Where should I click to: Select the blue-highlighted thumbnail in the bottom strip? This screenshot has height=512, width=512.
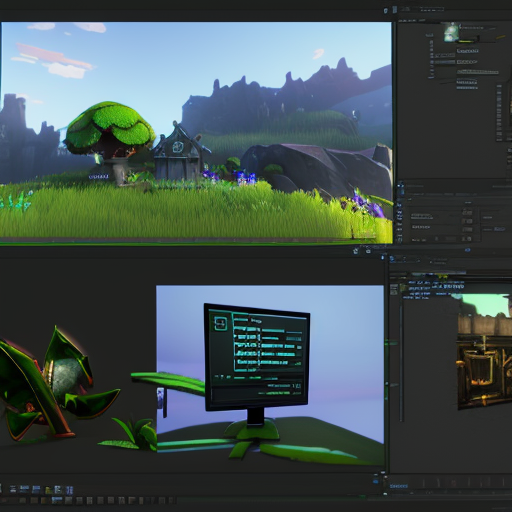tap(57, 500)
